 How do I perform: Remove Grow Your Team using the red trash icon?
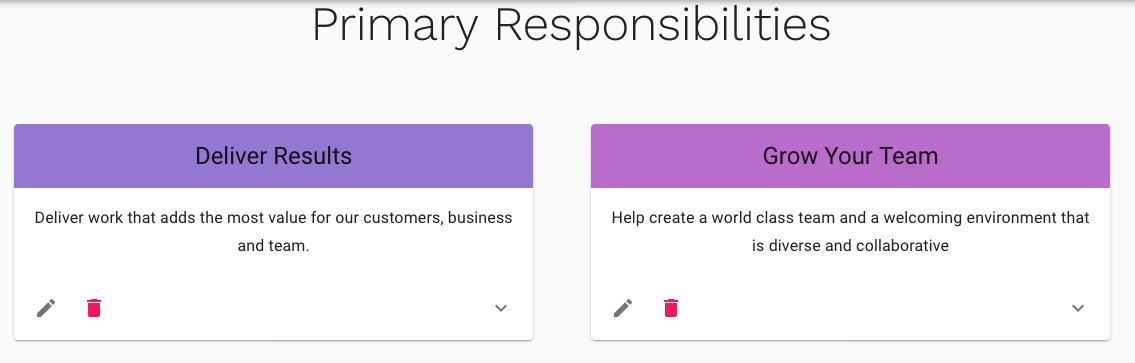click(x=671, y=308)
